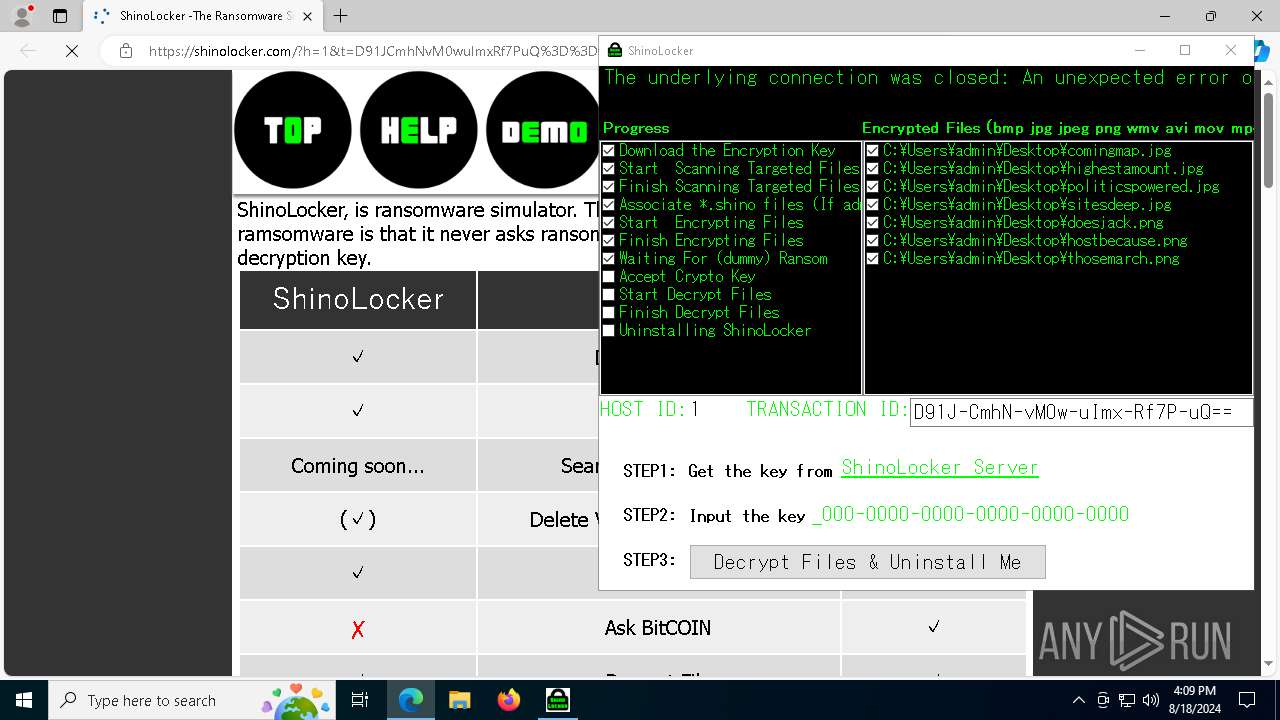Go back in Edge browser
The width and height of the screenshot is (1280, 720).
point(28,51)
